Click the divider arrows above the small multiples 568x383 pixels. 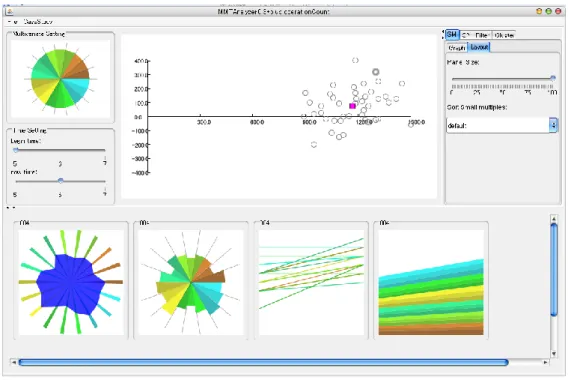click(12, 208)
